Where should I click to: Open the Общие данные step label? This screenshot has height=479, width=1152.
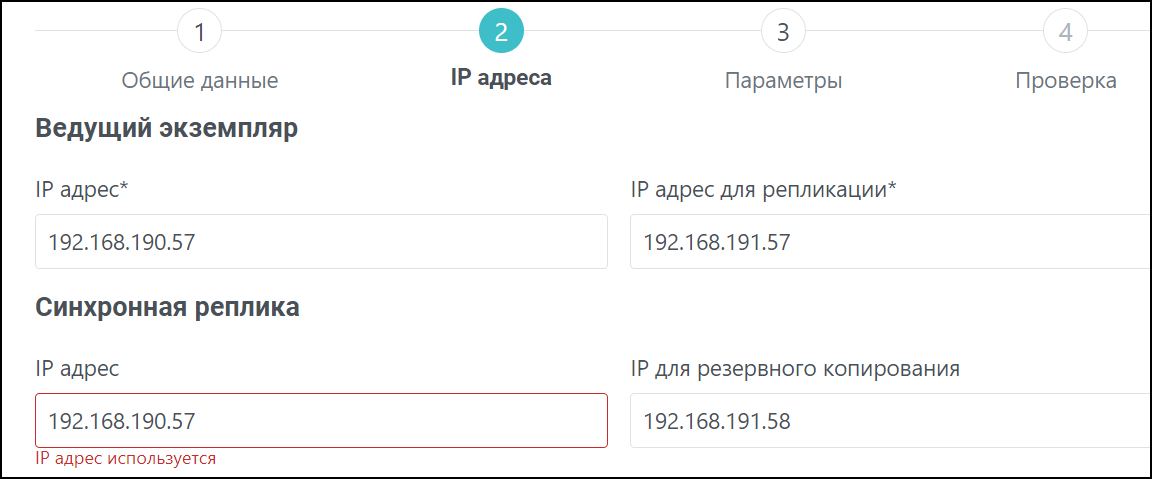pyautogui.click(x=200, y=81)
